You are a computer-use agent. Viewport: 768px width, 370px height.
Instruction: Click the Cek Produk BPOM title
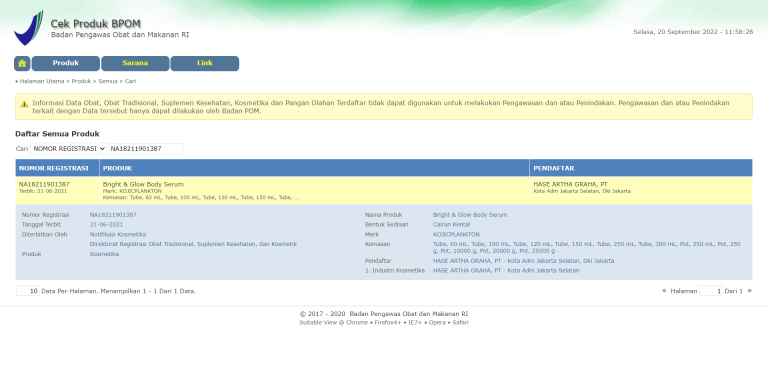pos(96,24)
